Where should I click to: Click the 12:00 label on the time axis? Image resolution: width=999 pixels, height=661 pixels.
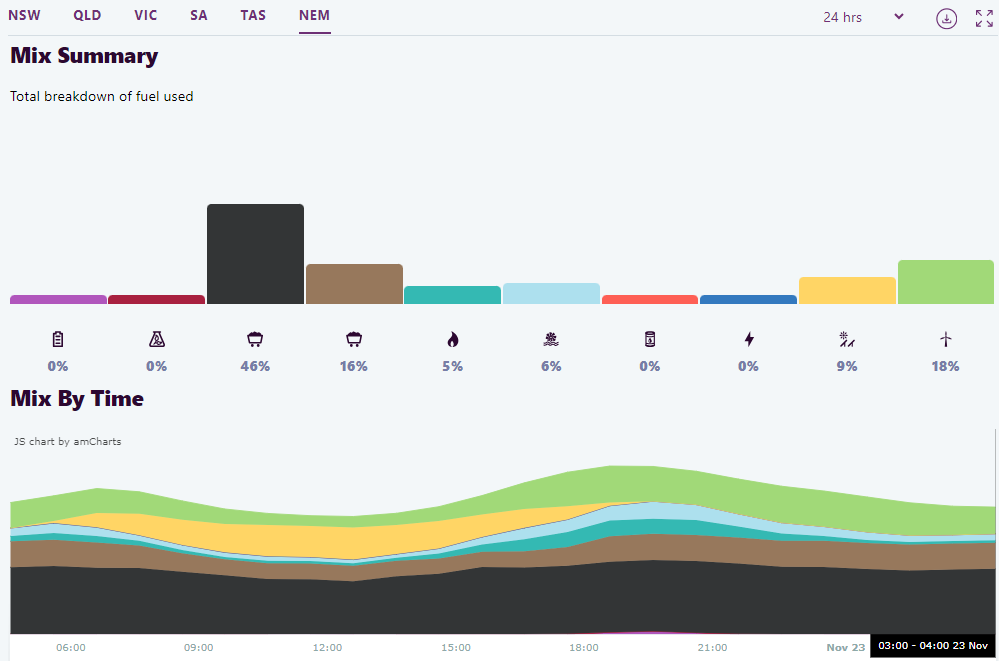[x=327, y=647]
